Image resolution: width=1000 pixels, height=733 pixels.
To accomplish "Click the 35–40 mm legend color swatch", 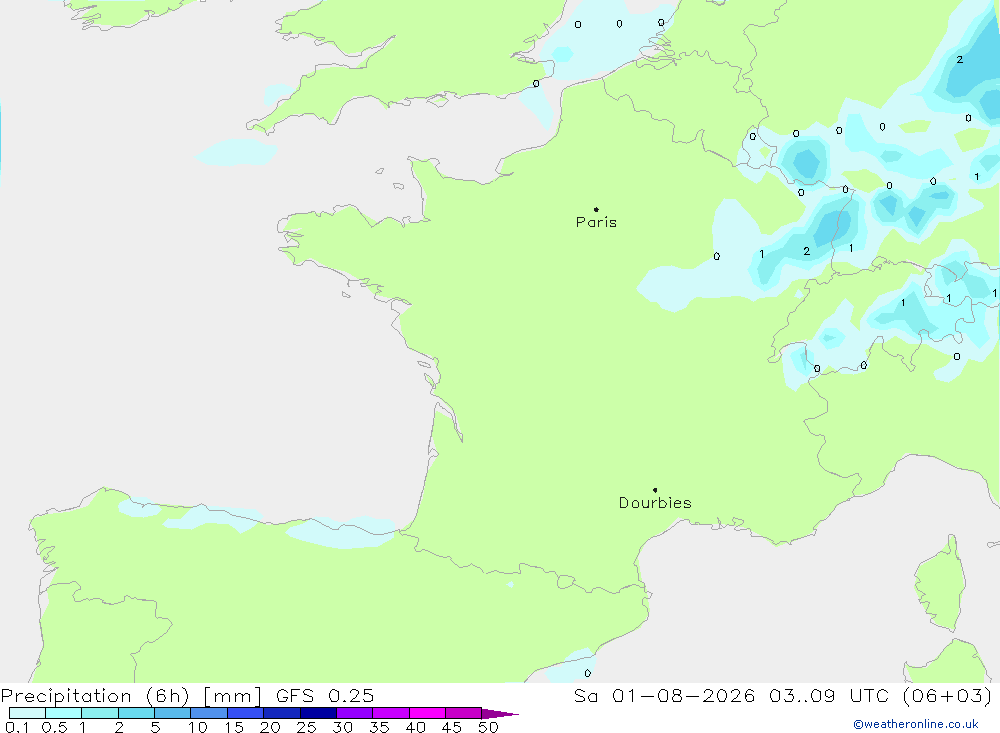I will click(x=391, y=713).
